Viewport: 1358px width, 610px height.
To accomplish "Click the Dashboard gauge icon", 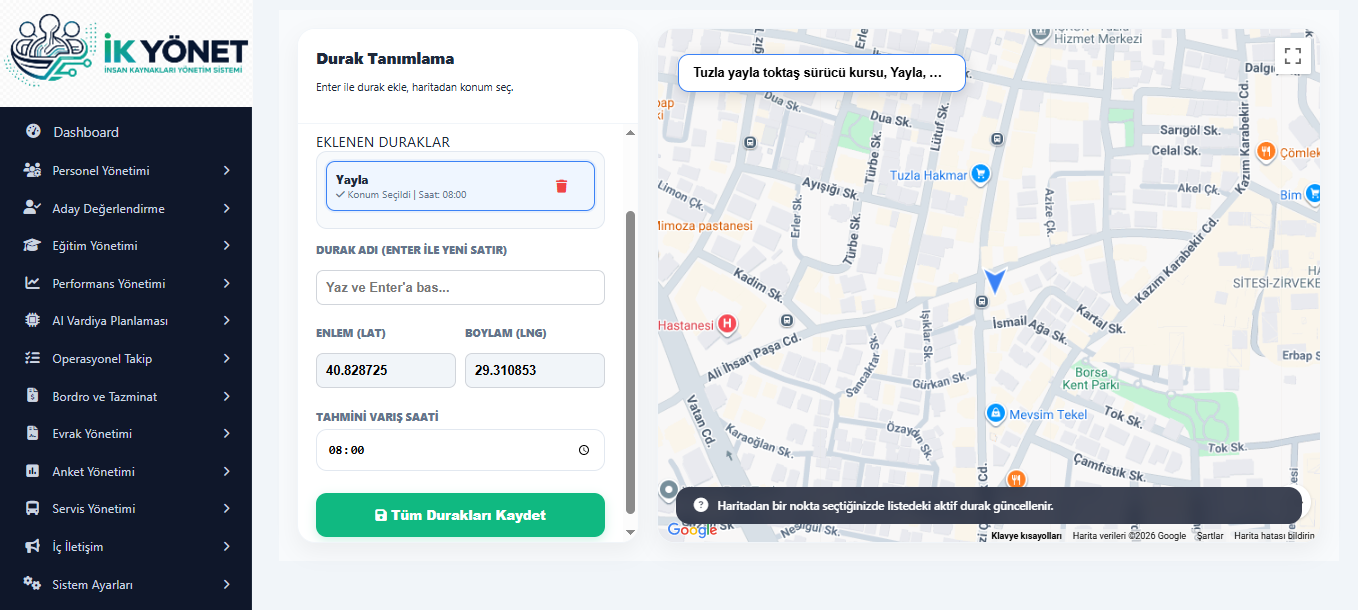I will tap(33, 132).
